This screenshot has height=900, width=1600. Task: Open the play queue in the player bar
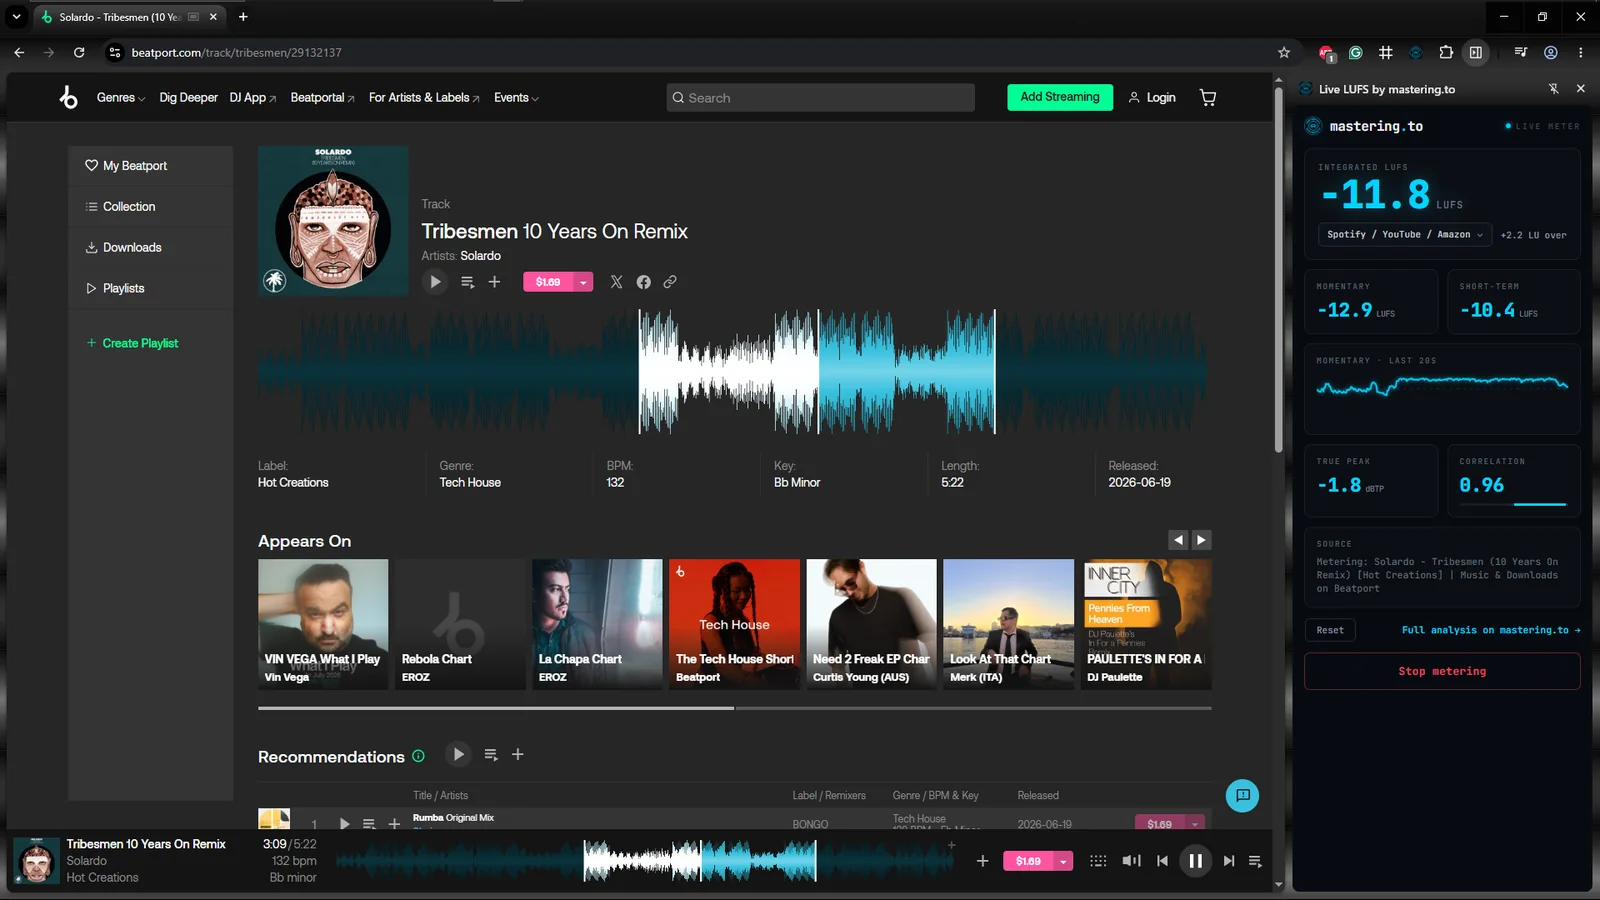1255,861
